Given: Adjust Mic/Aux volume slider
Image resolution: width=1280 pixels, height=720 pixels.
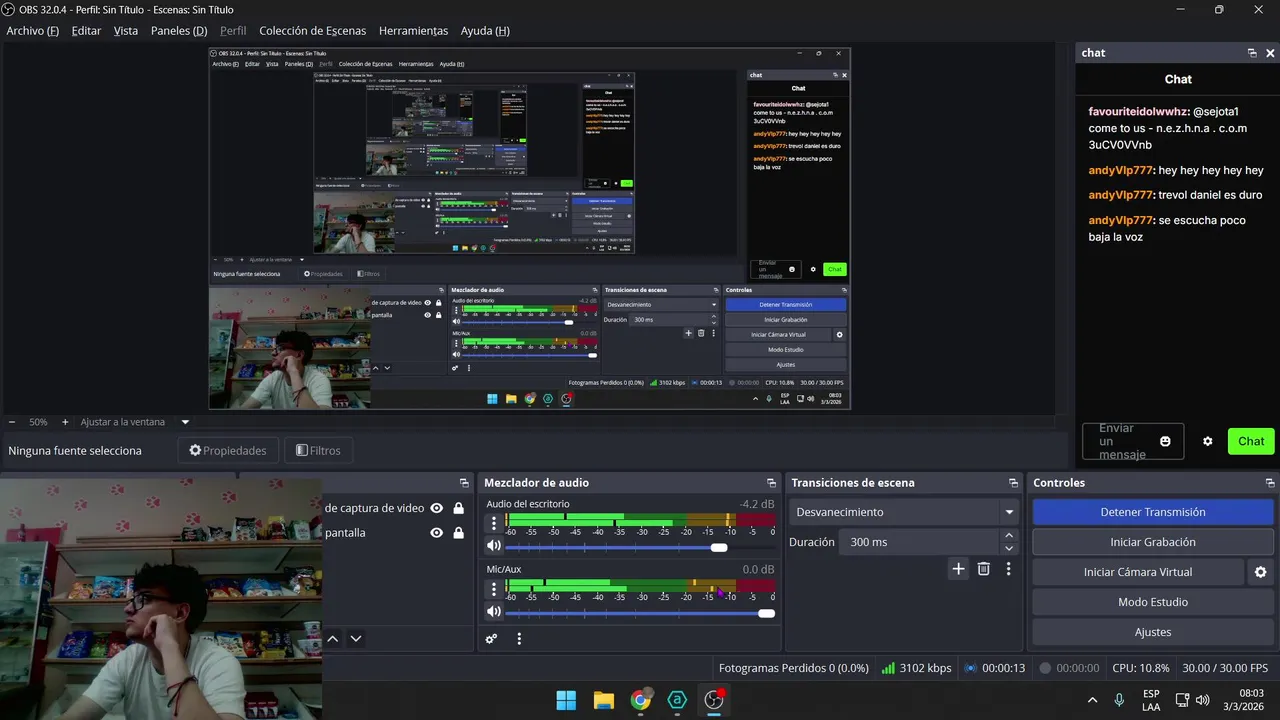Looking at the screenshot, I should (640, 613).
